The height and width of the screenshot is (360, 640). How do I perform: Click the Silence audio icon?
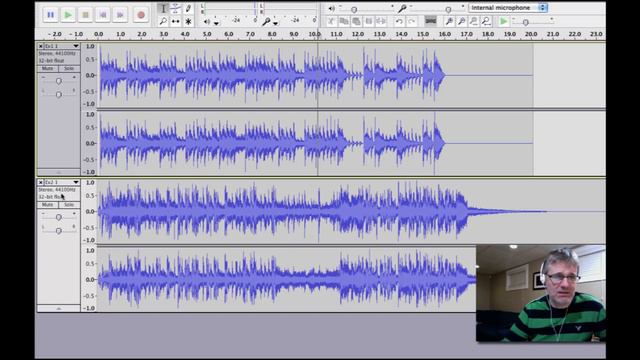381,21
